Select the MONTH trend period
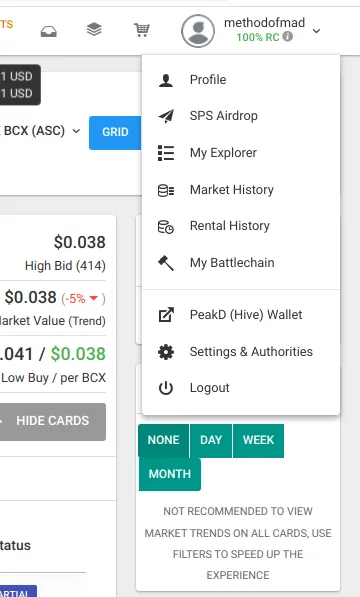360x597 pixels. (170, 474)
